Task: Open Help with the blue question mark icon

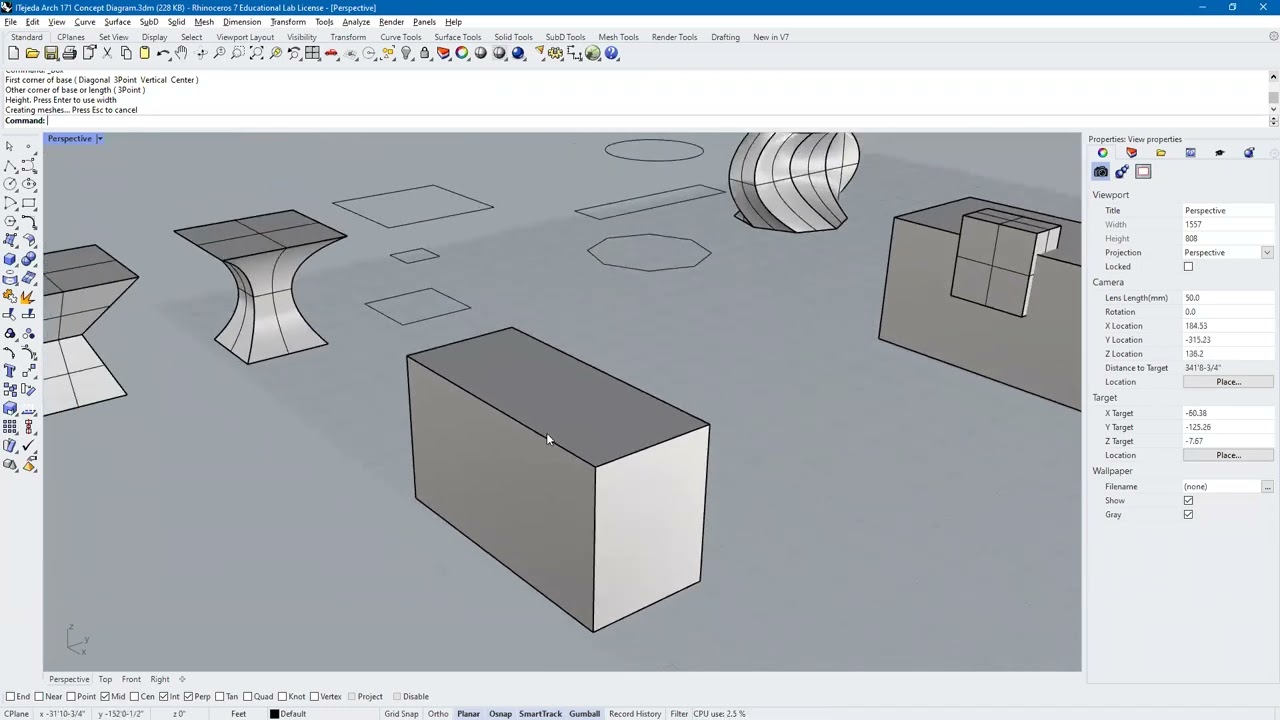Action: coord(612,53)
